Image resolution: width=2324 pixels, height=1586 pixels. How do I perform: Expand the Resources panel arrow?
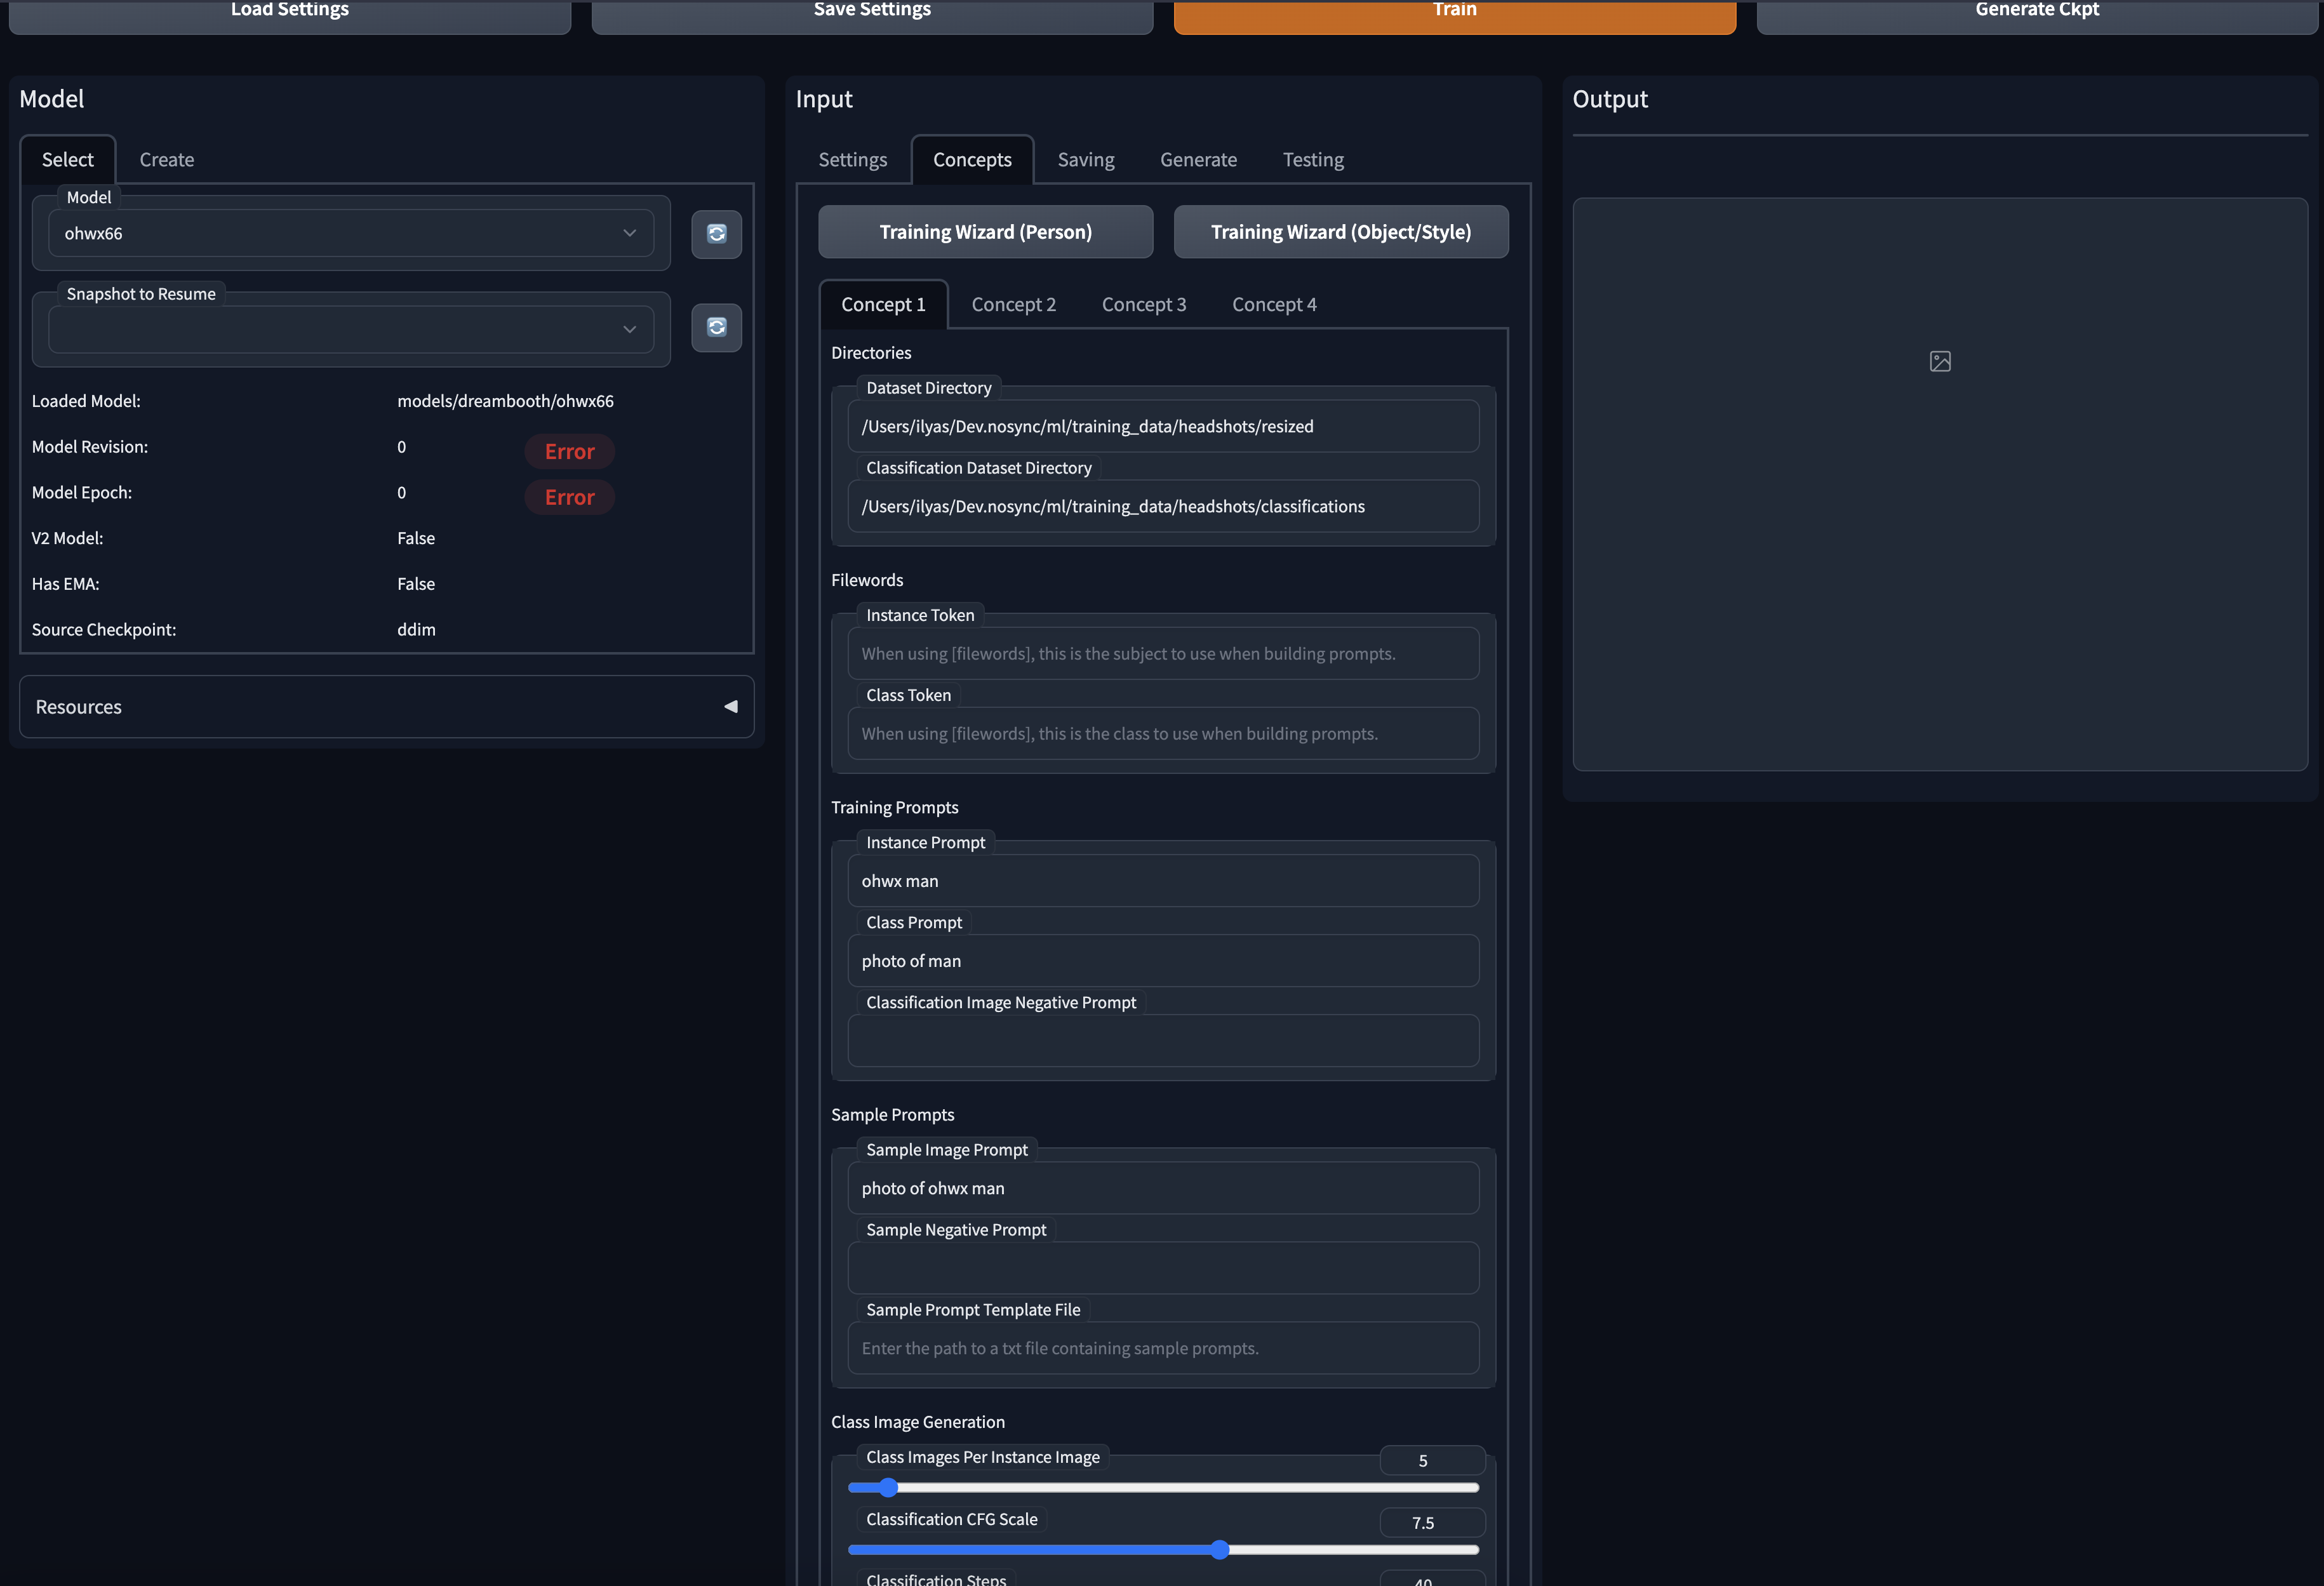point(731,707)
